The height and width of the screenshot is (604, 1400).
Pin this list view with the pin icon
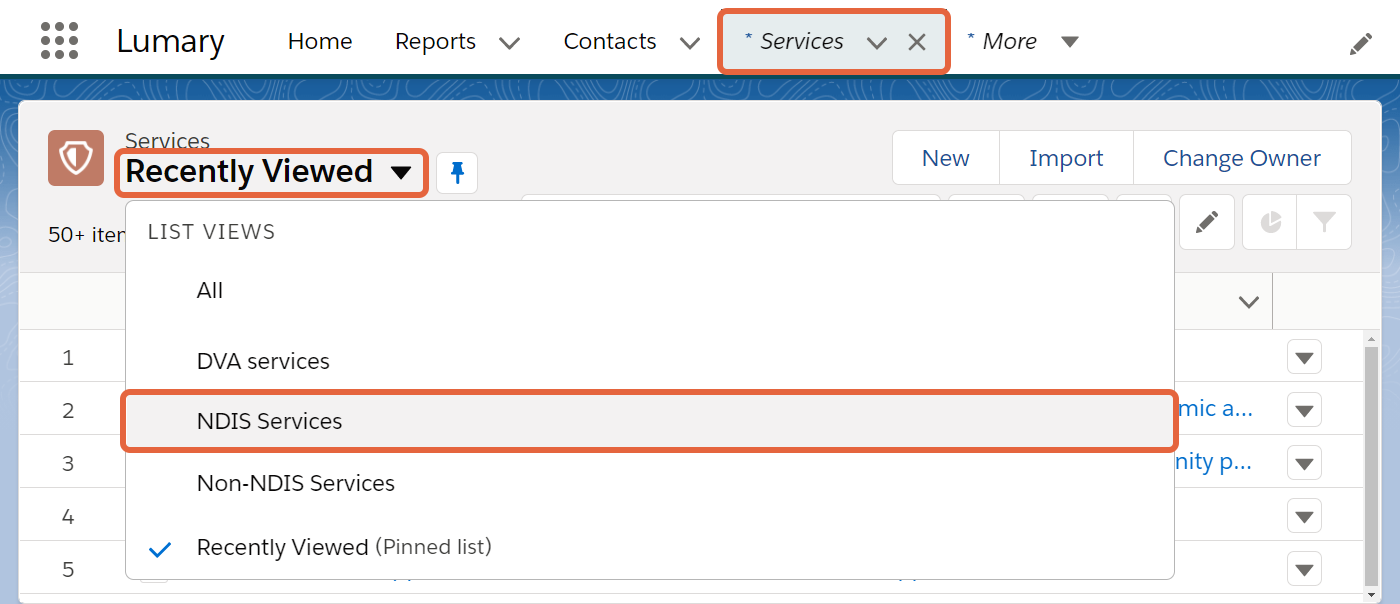click(457, 173)
